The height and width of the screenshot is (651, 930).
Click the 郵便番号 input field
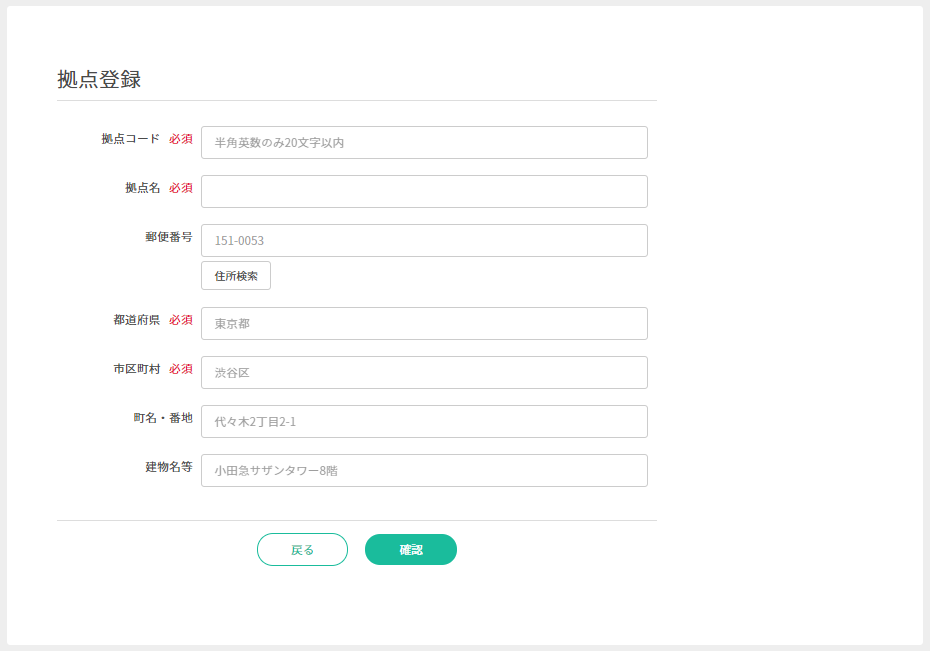coord(424,241)
